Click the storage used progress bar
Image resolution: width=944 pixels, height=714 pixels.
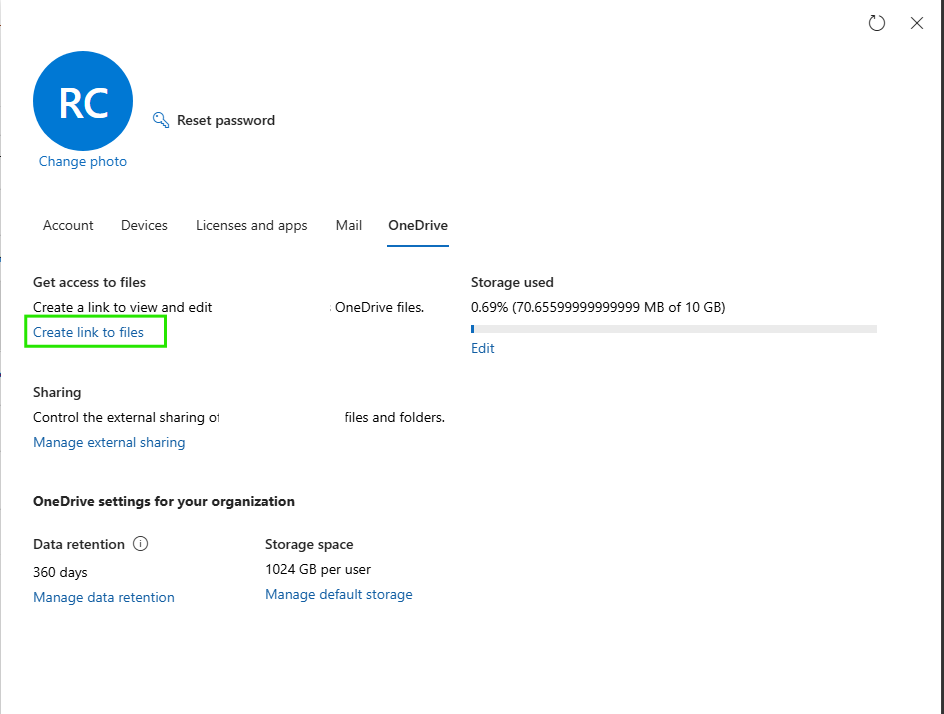(674, 329)
